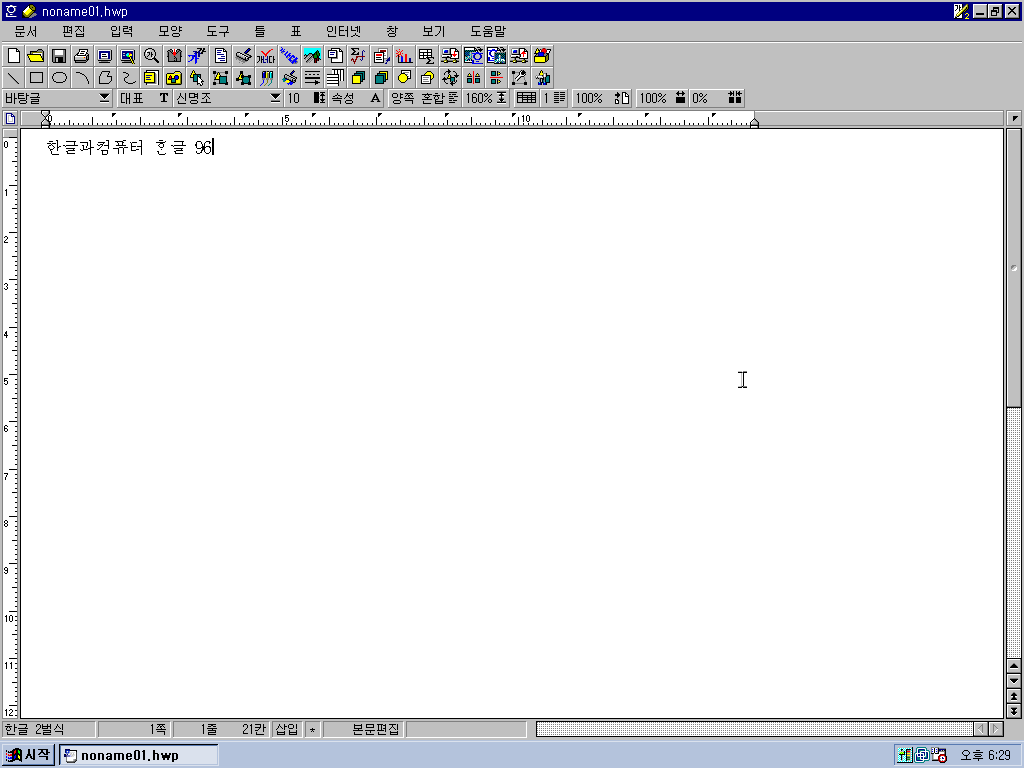The height and width of the screenshot is (768, 1024).
Task: Select the ellipse drawing tool
Action: click(x=59, y=78)
